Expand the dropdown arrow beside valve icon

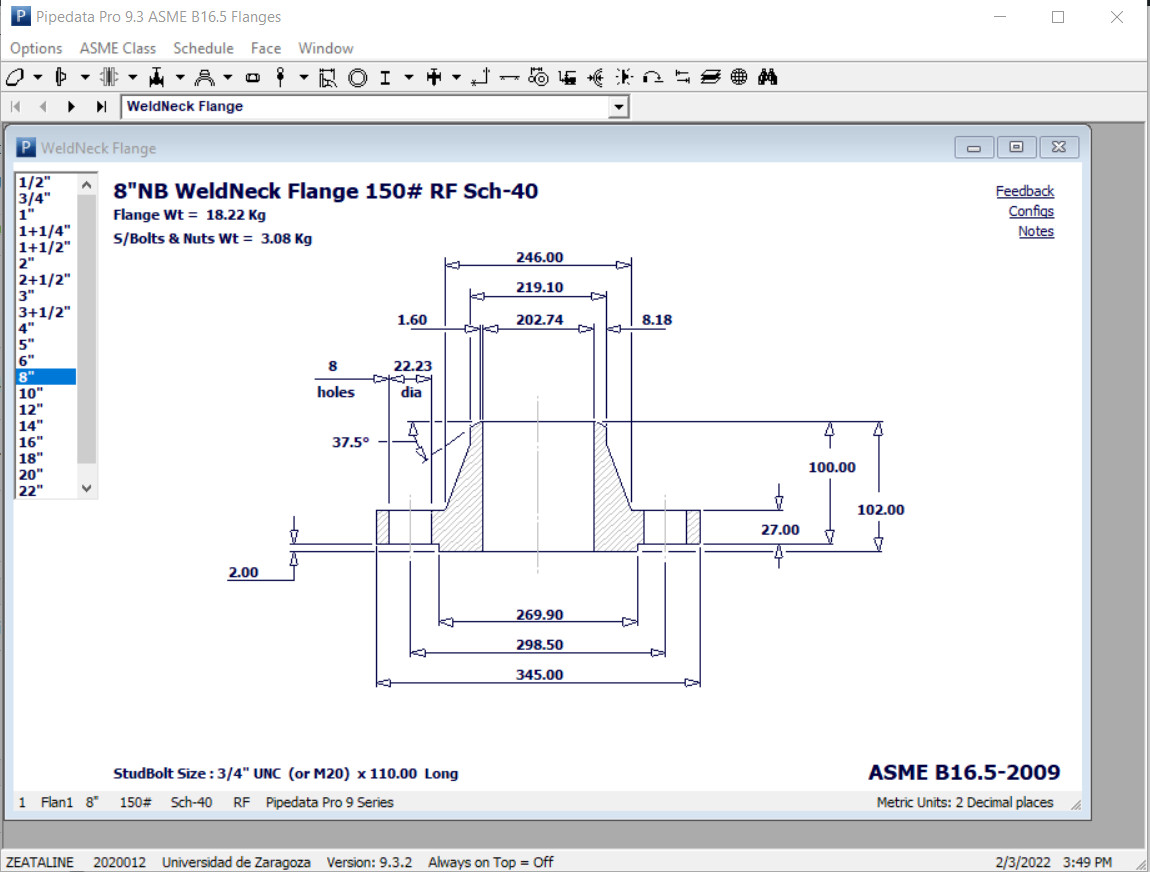180,77
